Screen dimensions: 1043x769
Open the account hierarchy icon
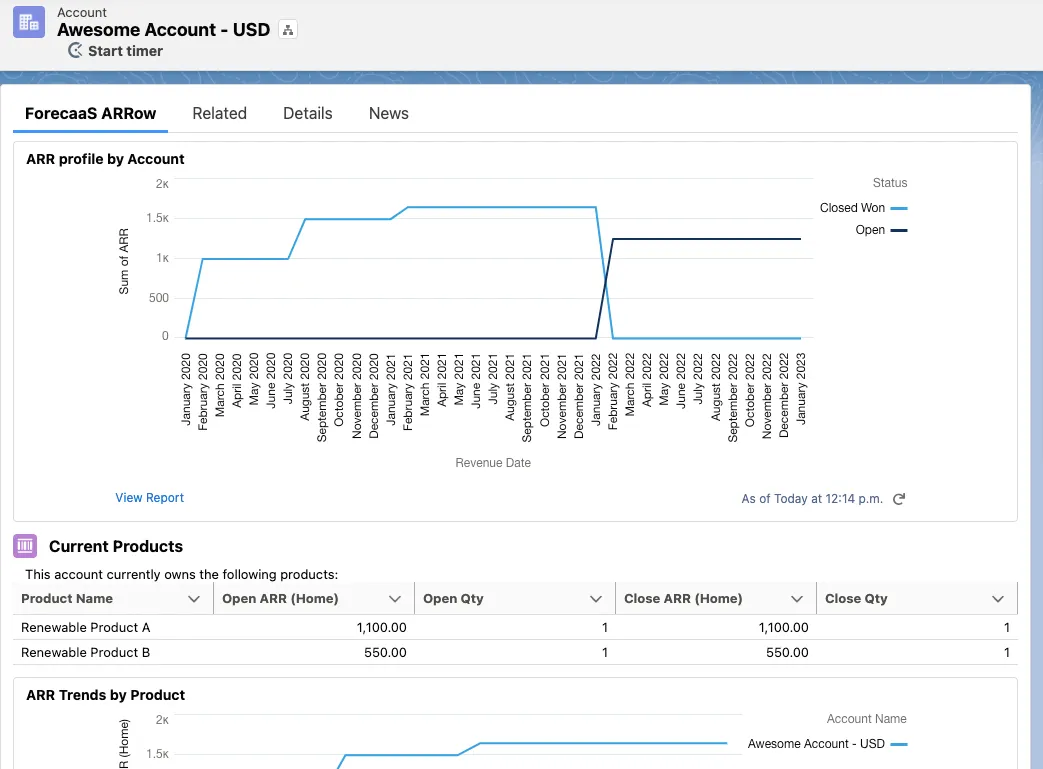[x=288, y=30]
